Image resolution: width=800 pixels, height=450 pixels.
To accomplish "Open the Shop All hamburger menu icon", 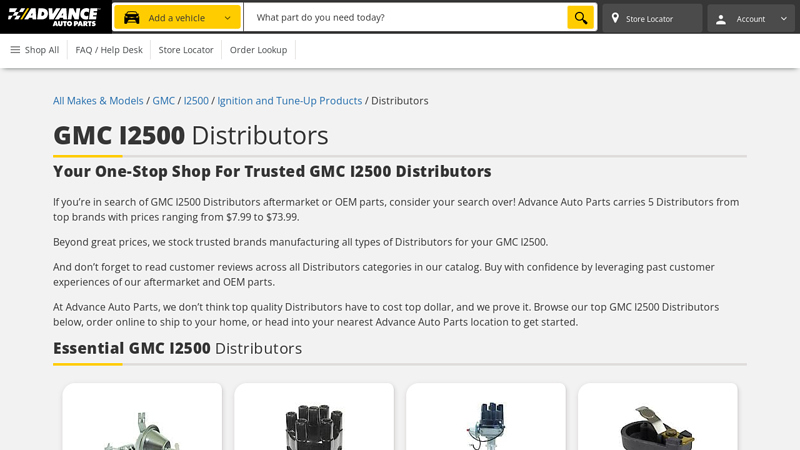I will (x=15, y=49).
